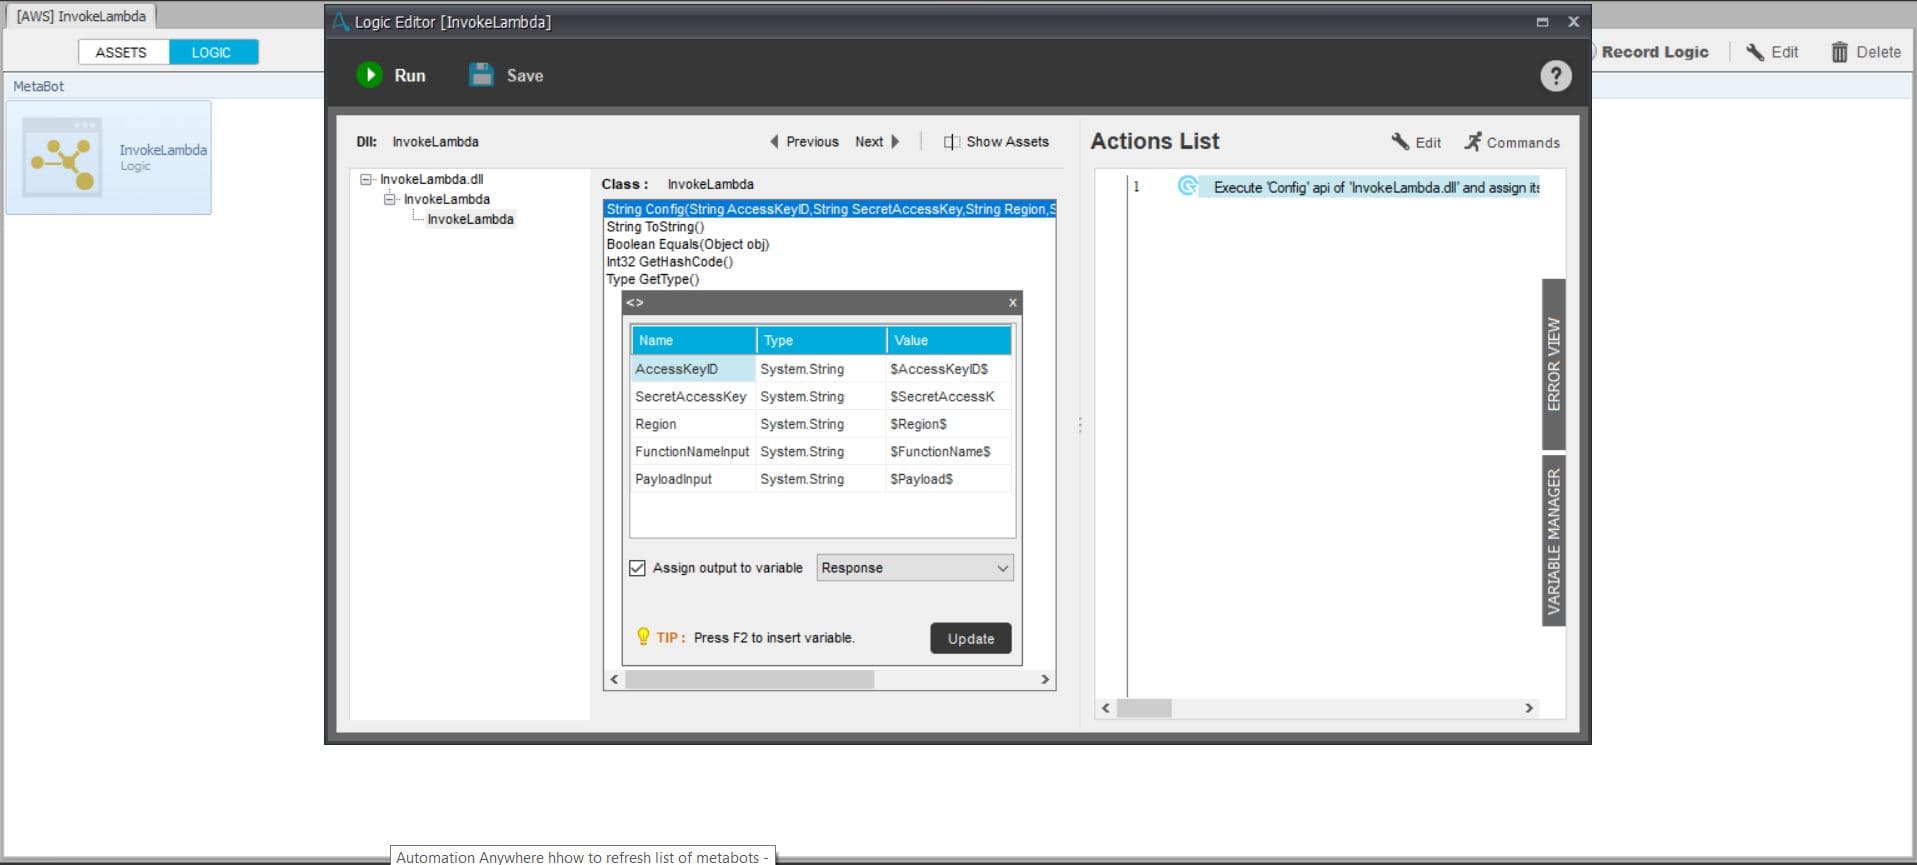1917x865 pixels.
Task: Open Commands via the running-man icon
Action: 1473,142
